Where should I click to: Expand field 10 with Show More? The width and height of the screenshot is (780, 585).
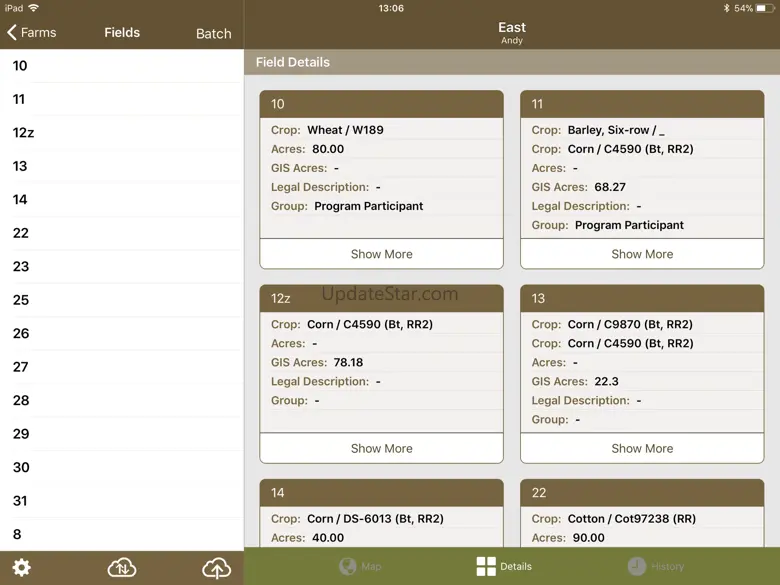[x=381, y=254]
